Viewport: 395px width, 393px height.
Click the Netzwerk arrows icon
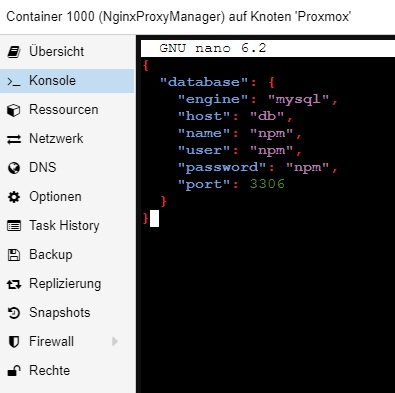point(14,139)
